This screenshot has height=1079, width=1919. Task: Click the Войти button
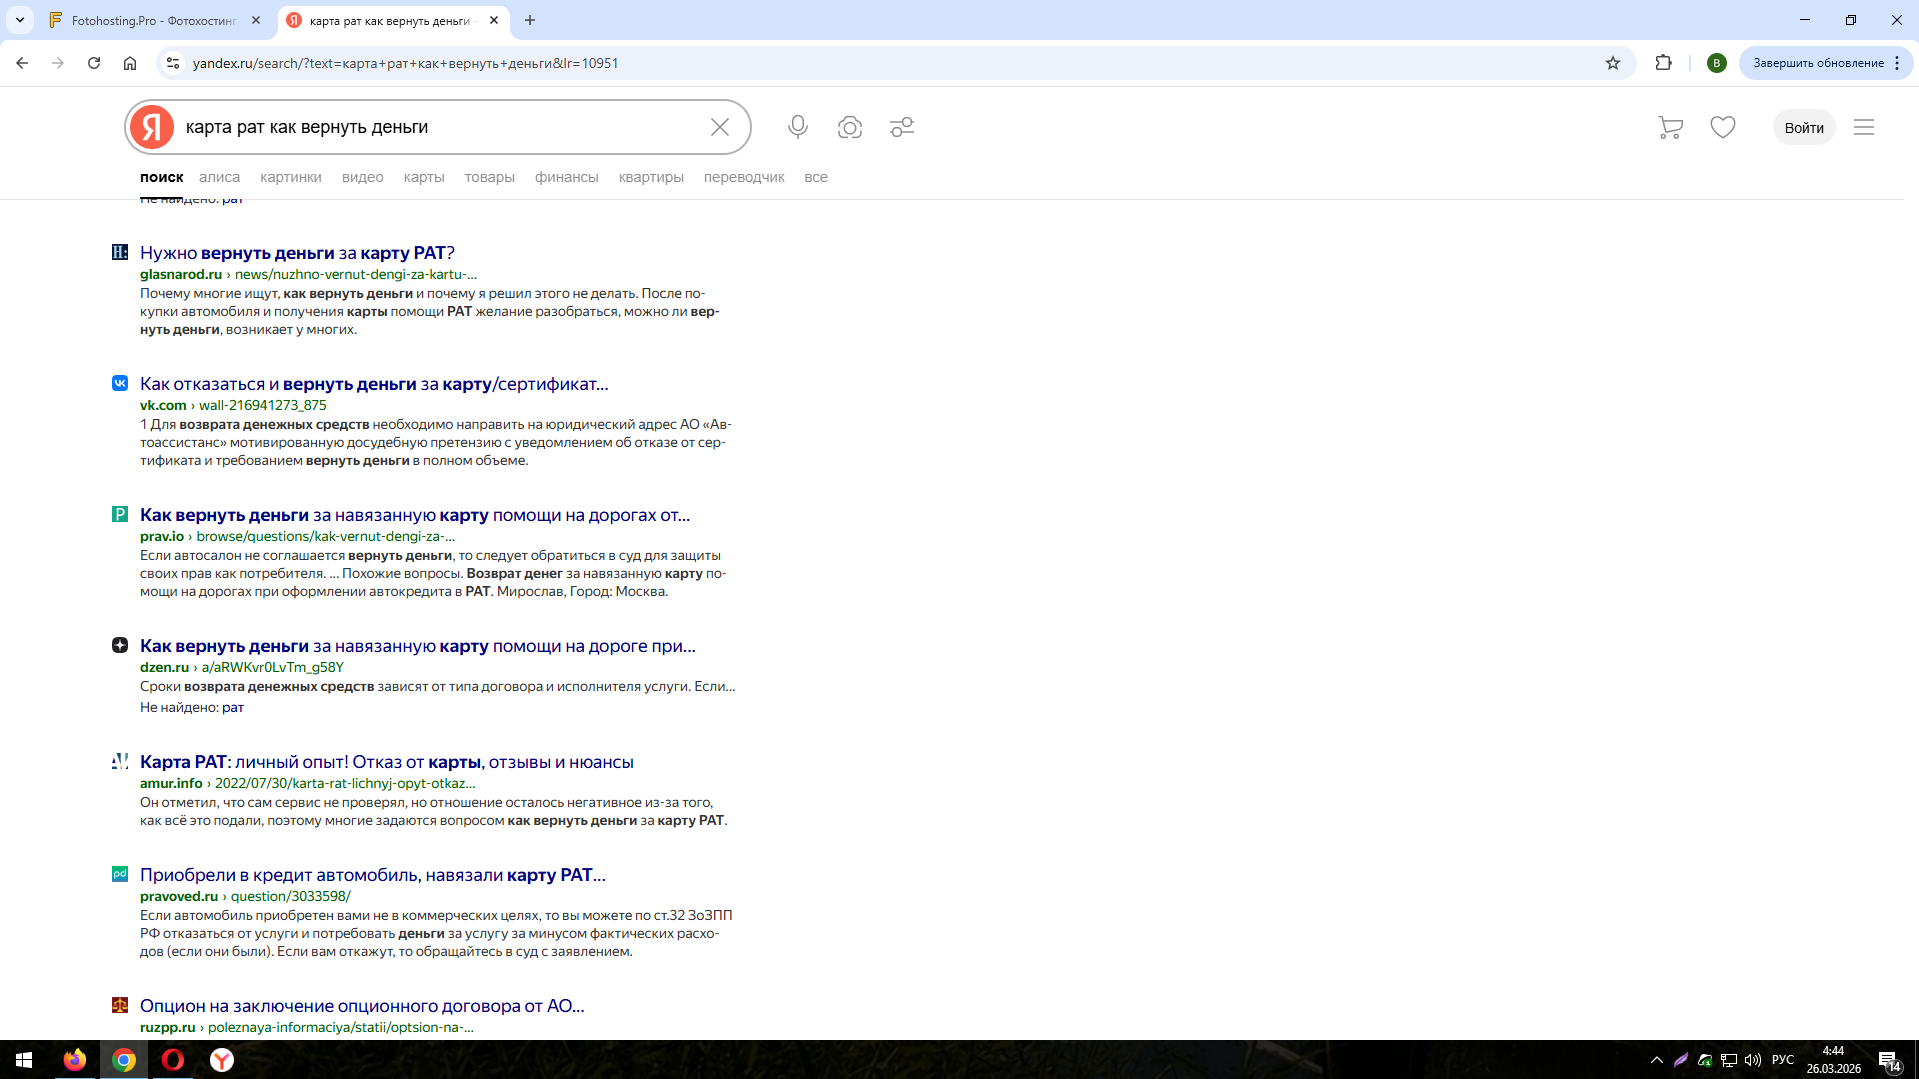(1803, 127)
